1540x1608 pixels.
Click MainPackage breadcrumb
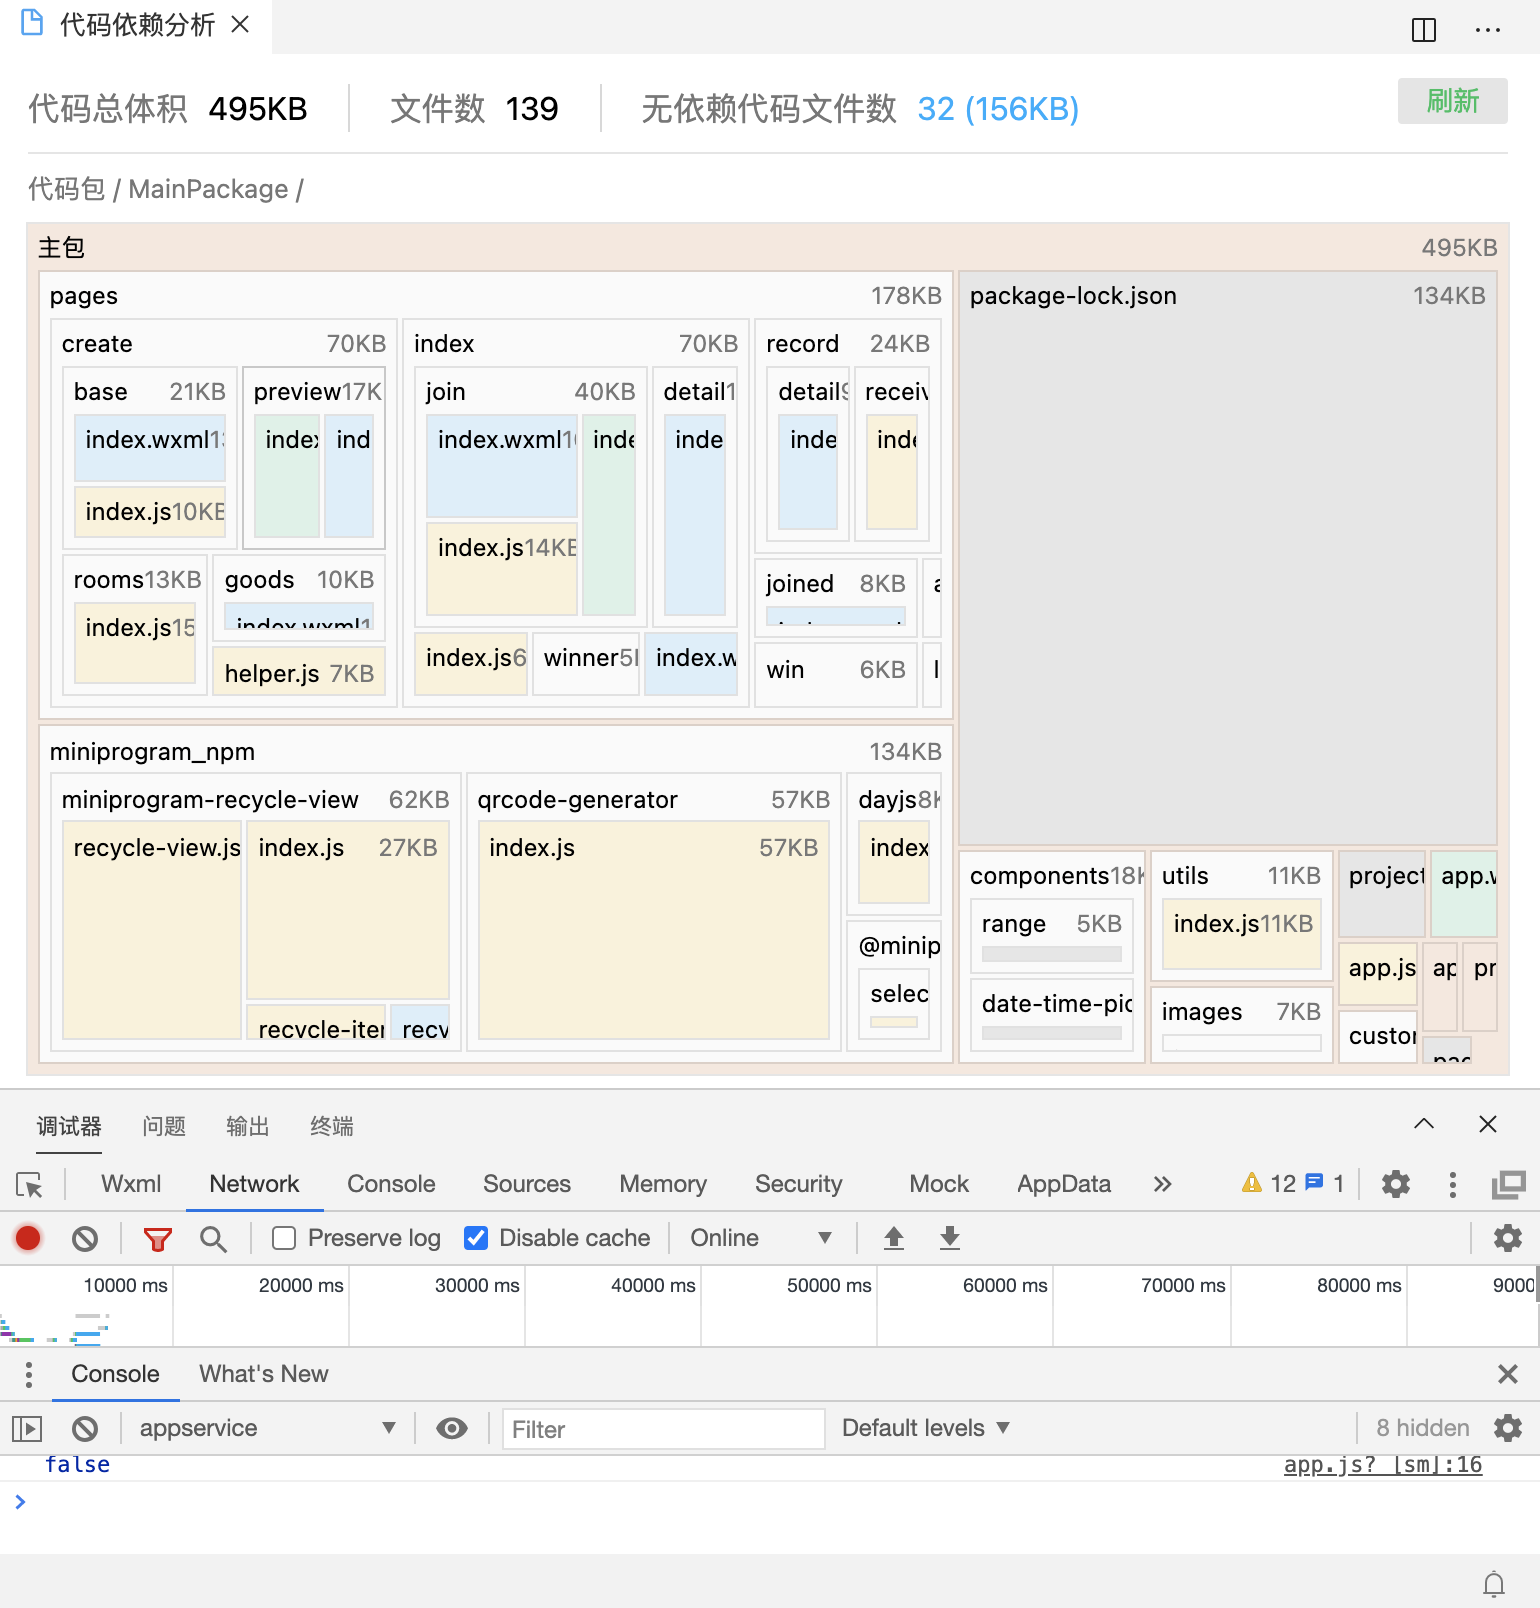[x=208, y=189]
